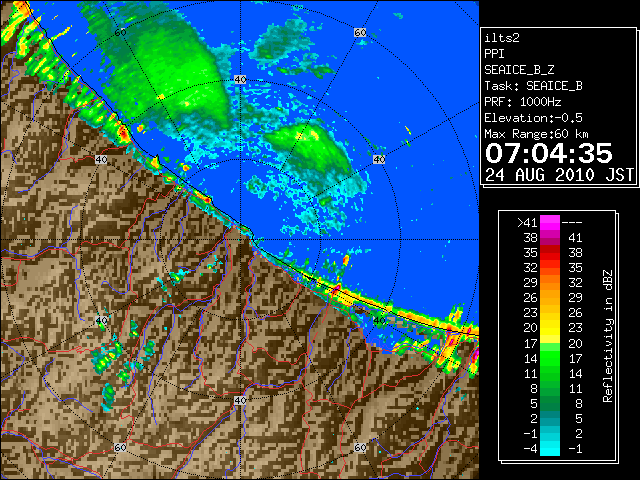Screen dimensions: 640x480
Task: Select the PPI scan type label
Action: point(494,54)
